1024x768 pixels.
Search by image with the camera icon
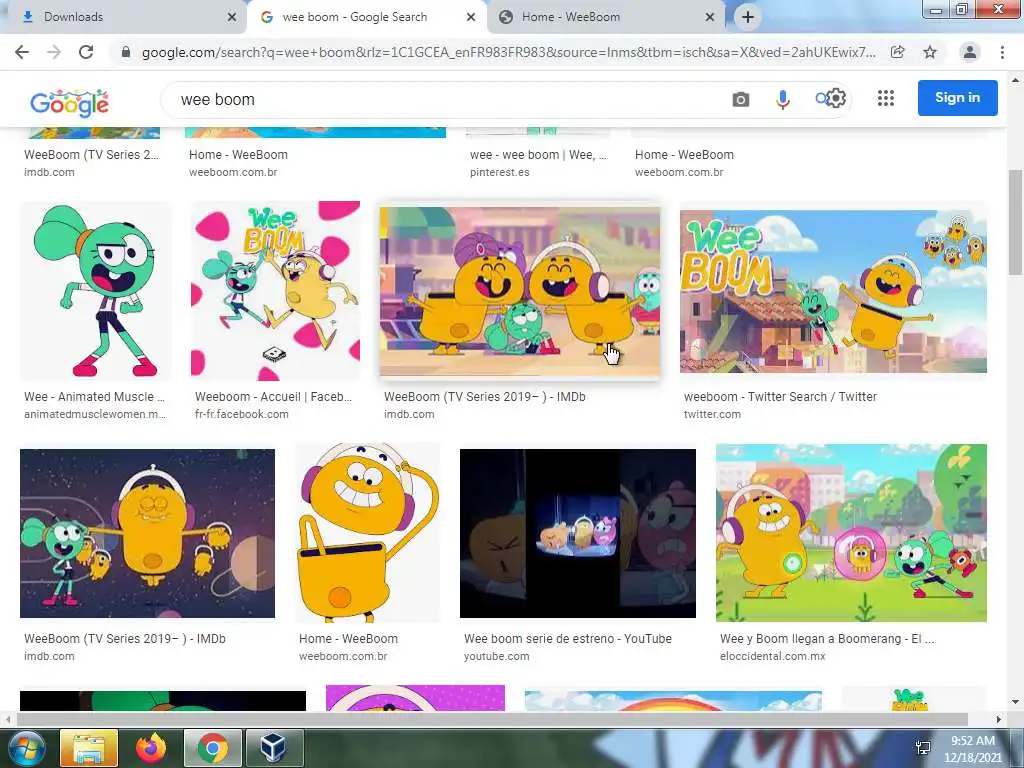click(741, 99)
